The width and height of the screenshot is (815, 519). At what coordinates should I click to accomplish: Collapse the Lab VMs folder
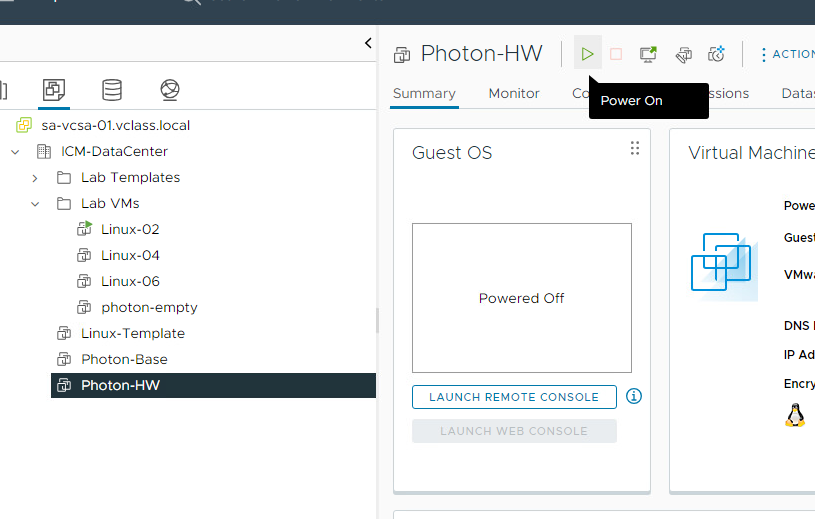coord(35,204)
